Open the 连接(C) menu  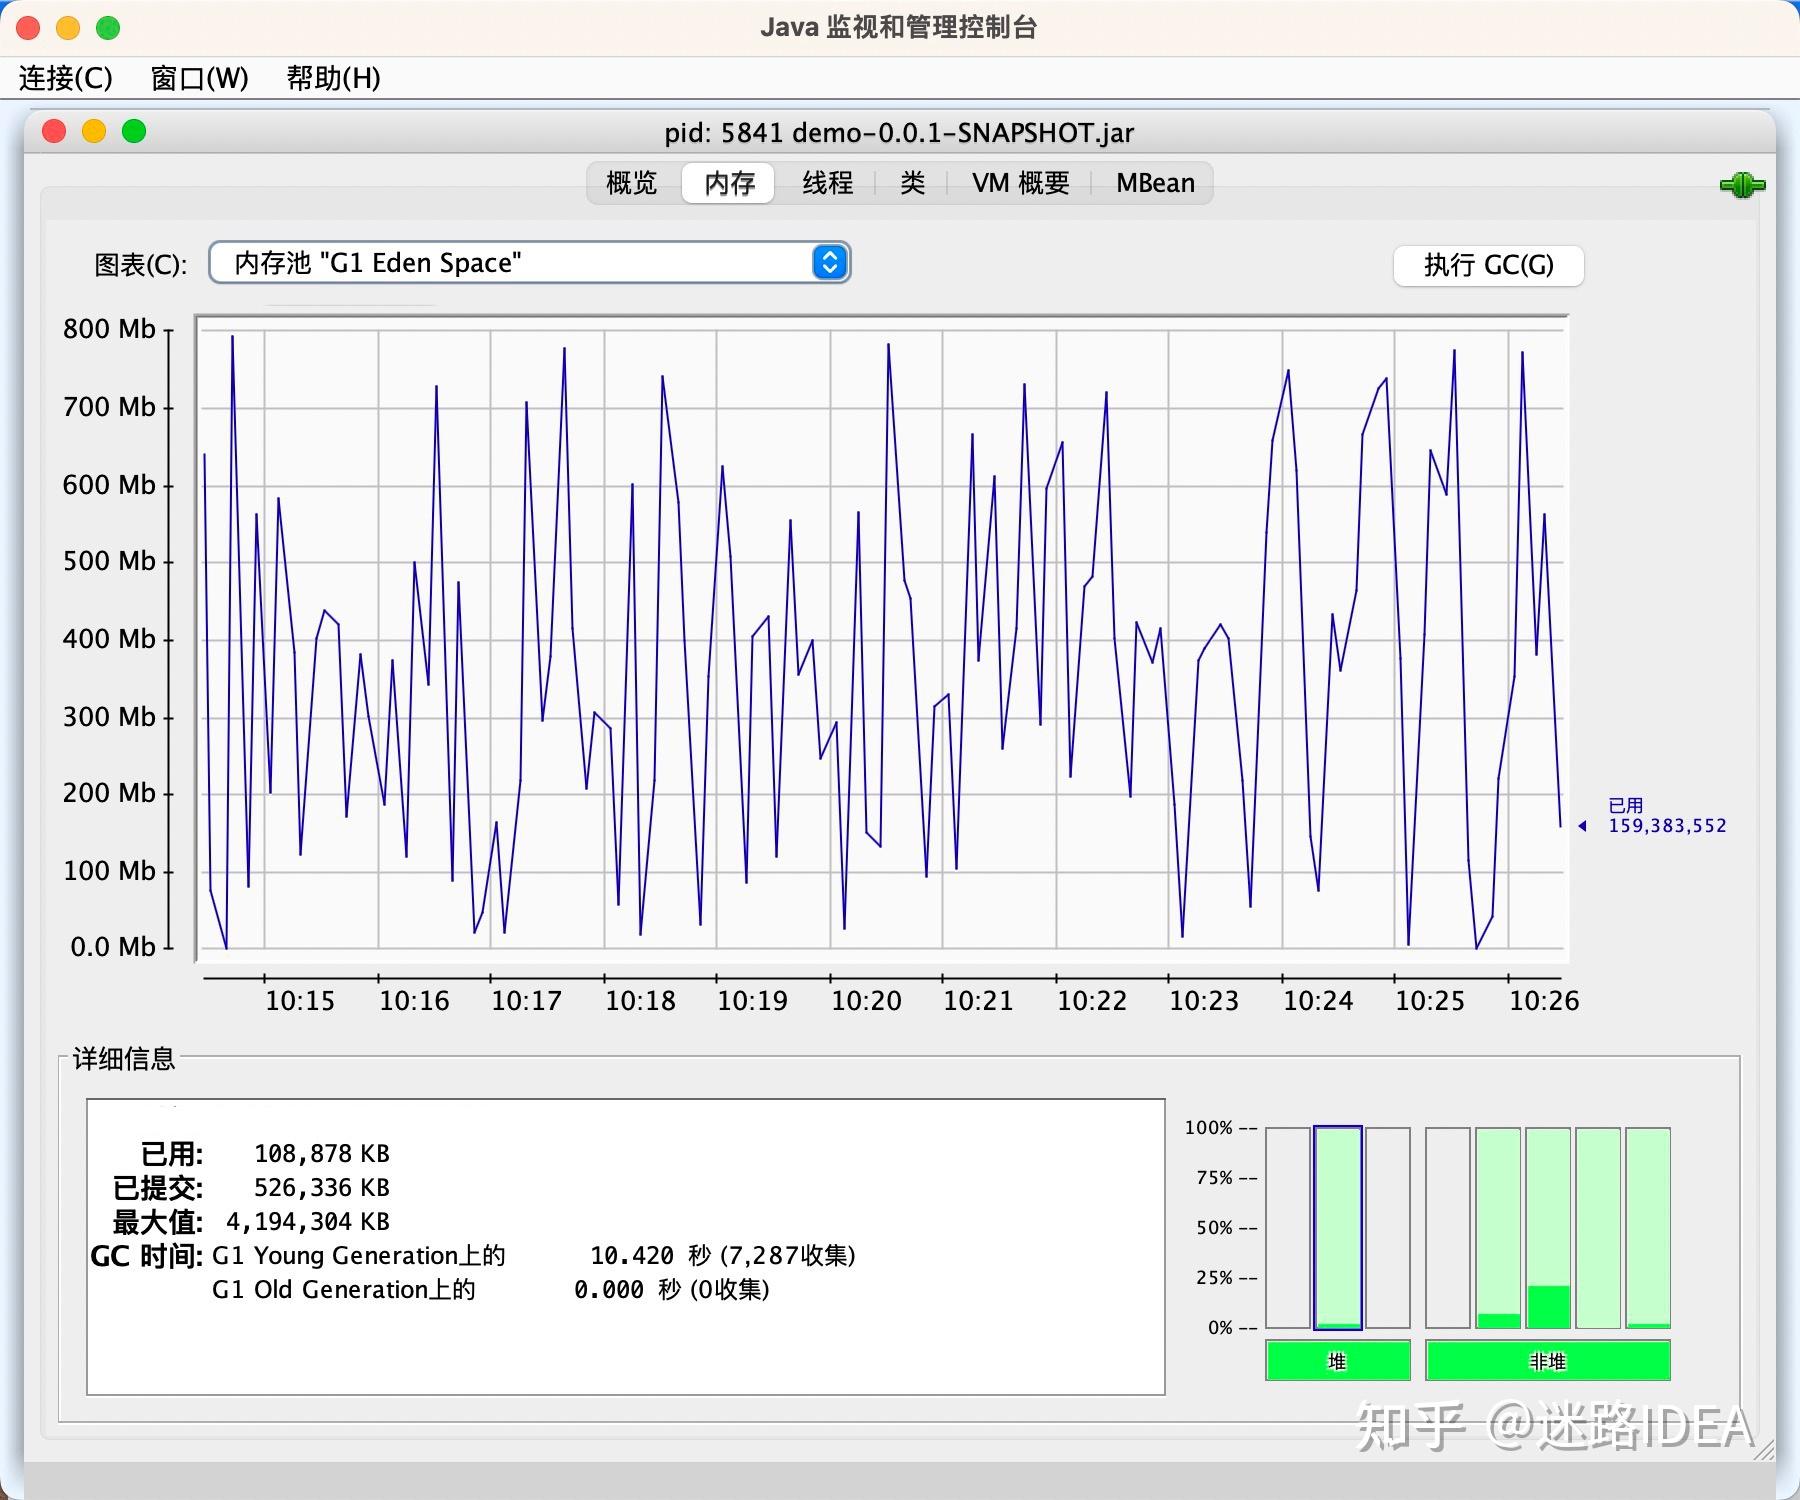[63, 78]
